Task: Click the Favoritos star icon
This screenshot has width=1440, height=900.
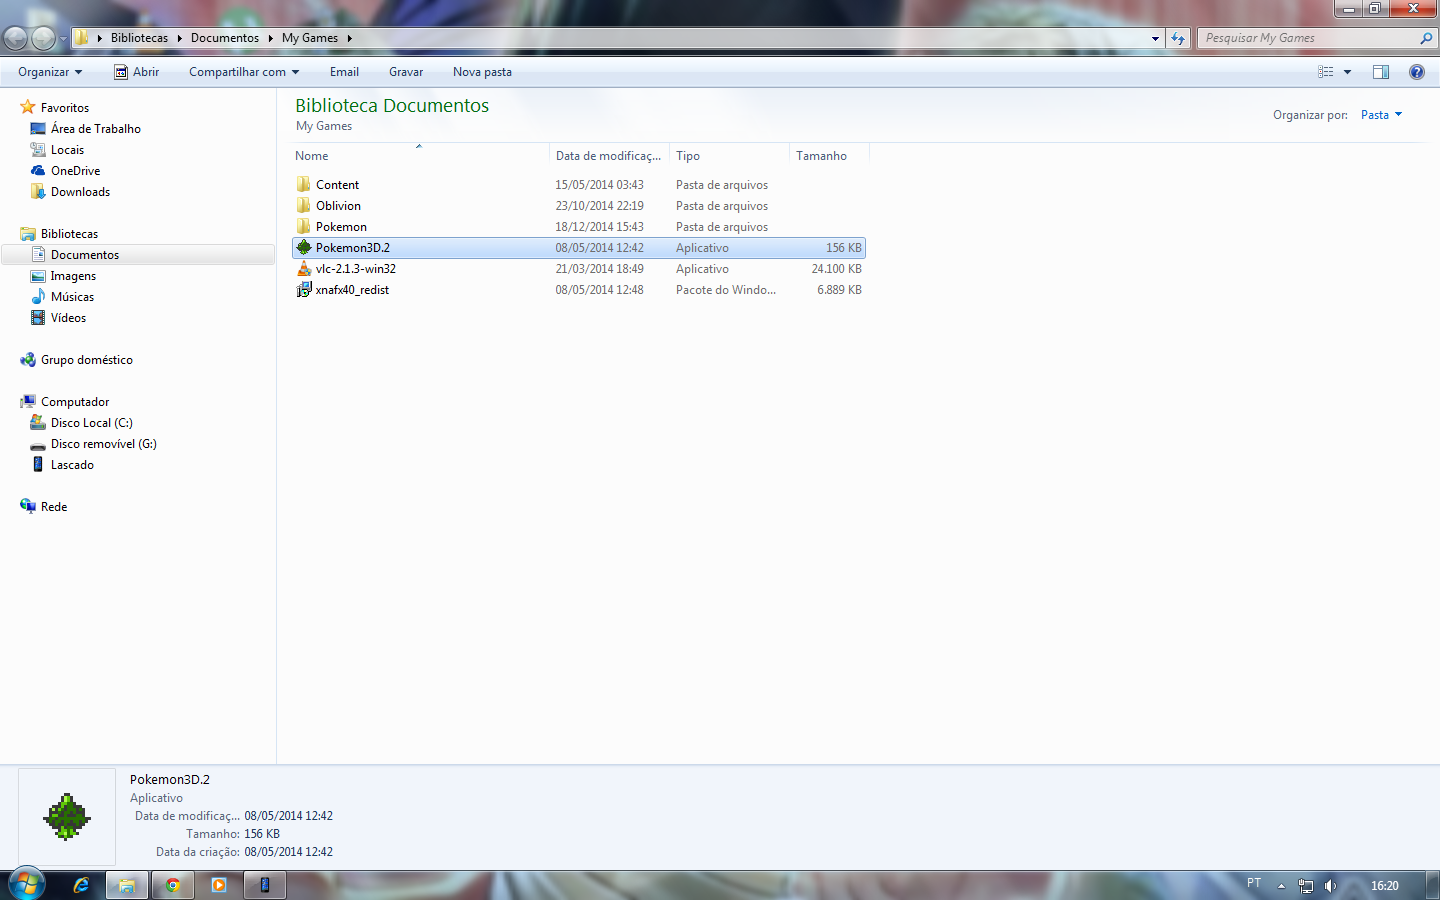Action: click(x=28, y=107)
